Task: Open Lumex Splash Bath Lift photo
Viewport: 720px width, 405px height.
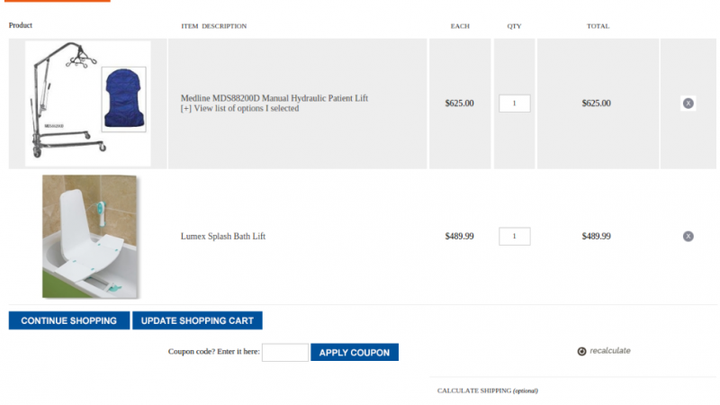Action: click(x=90, y=236)
